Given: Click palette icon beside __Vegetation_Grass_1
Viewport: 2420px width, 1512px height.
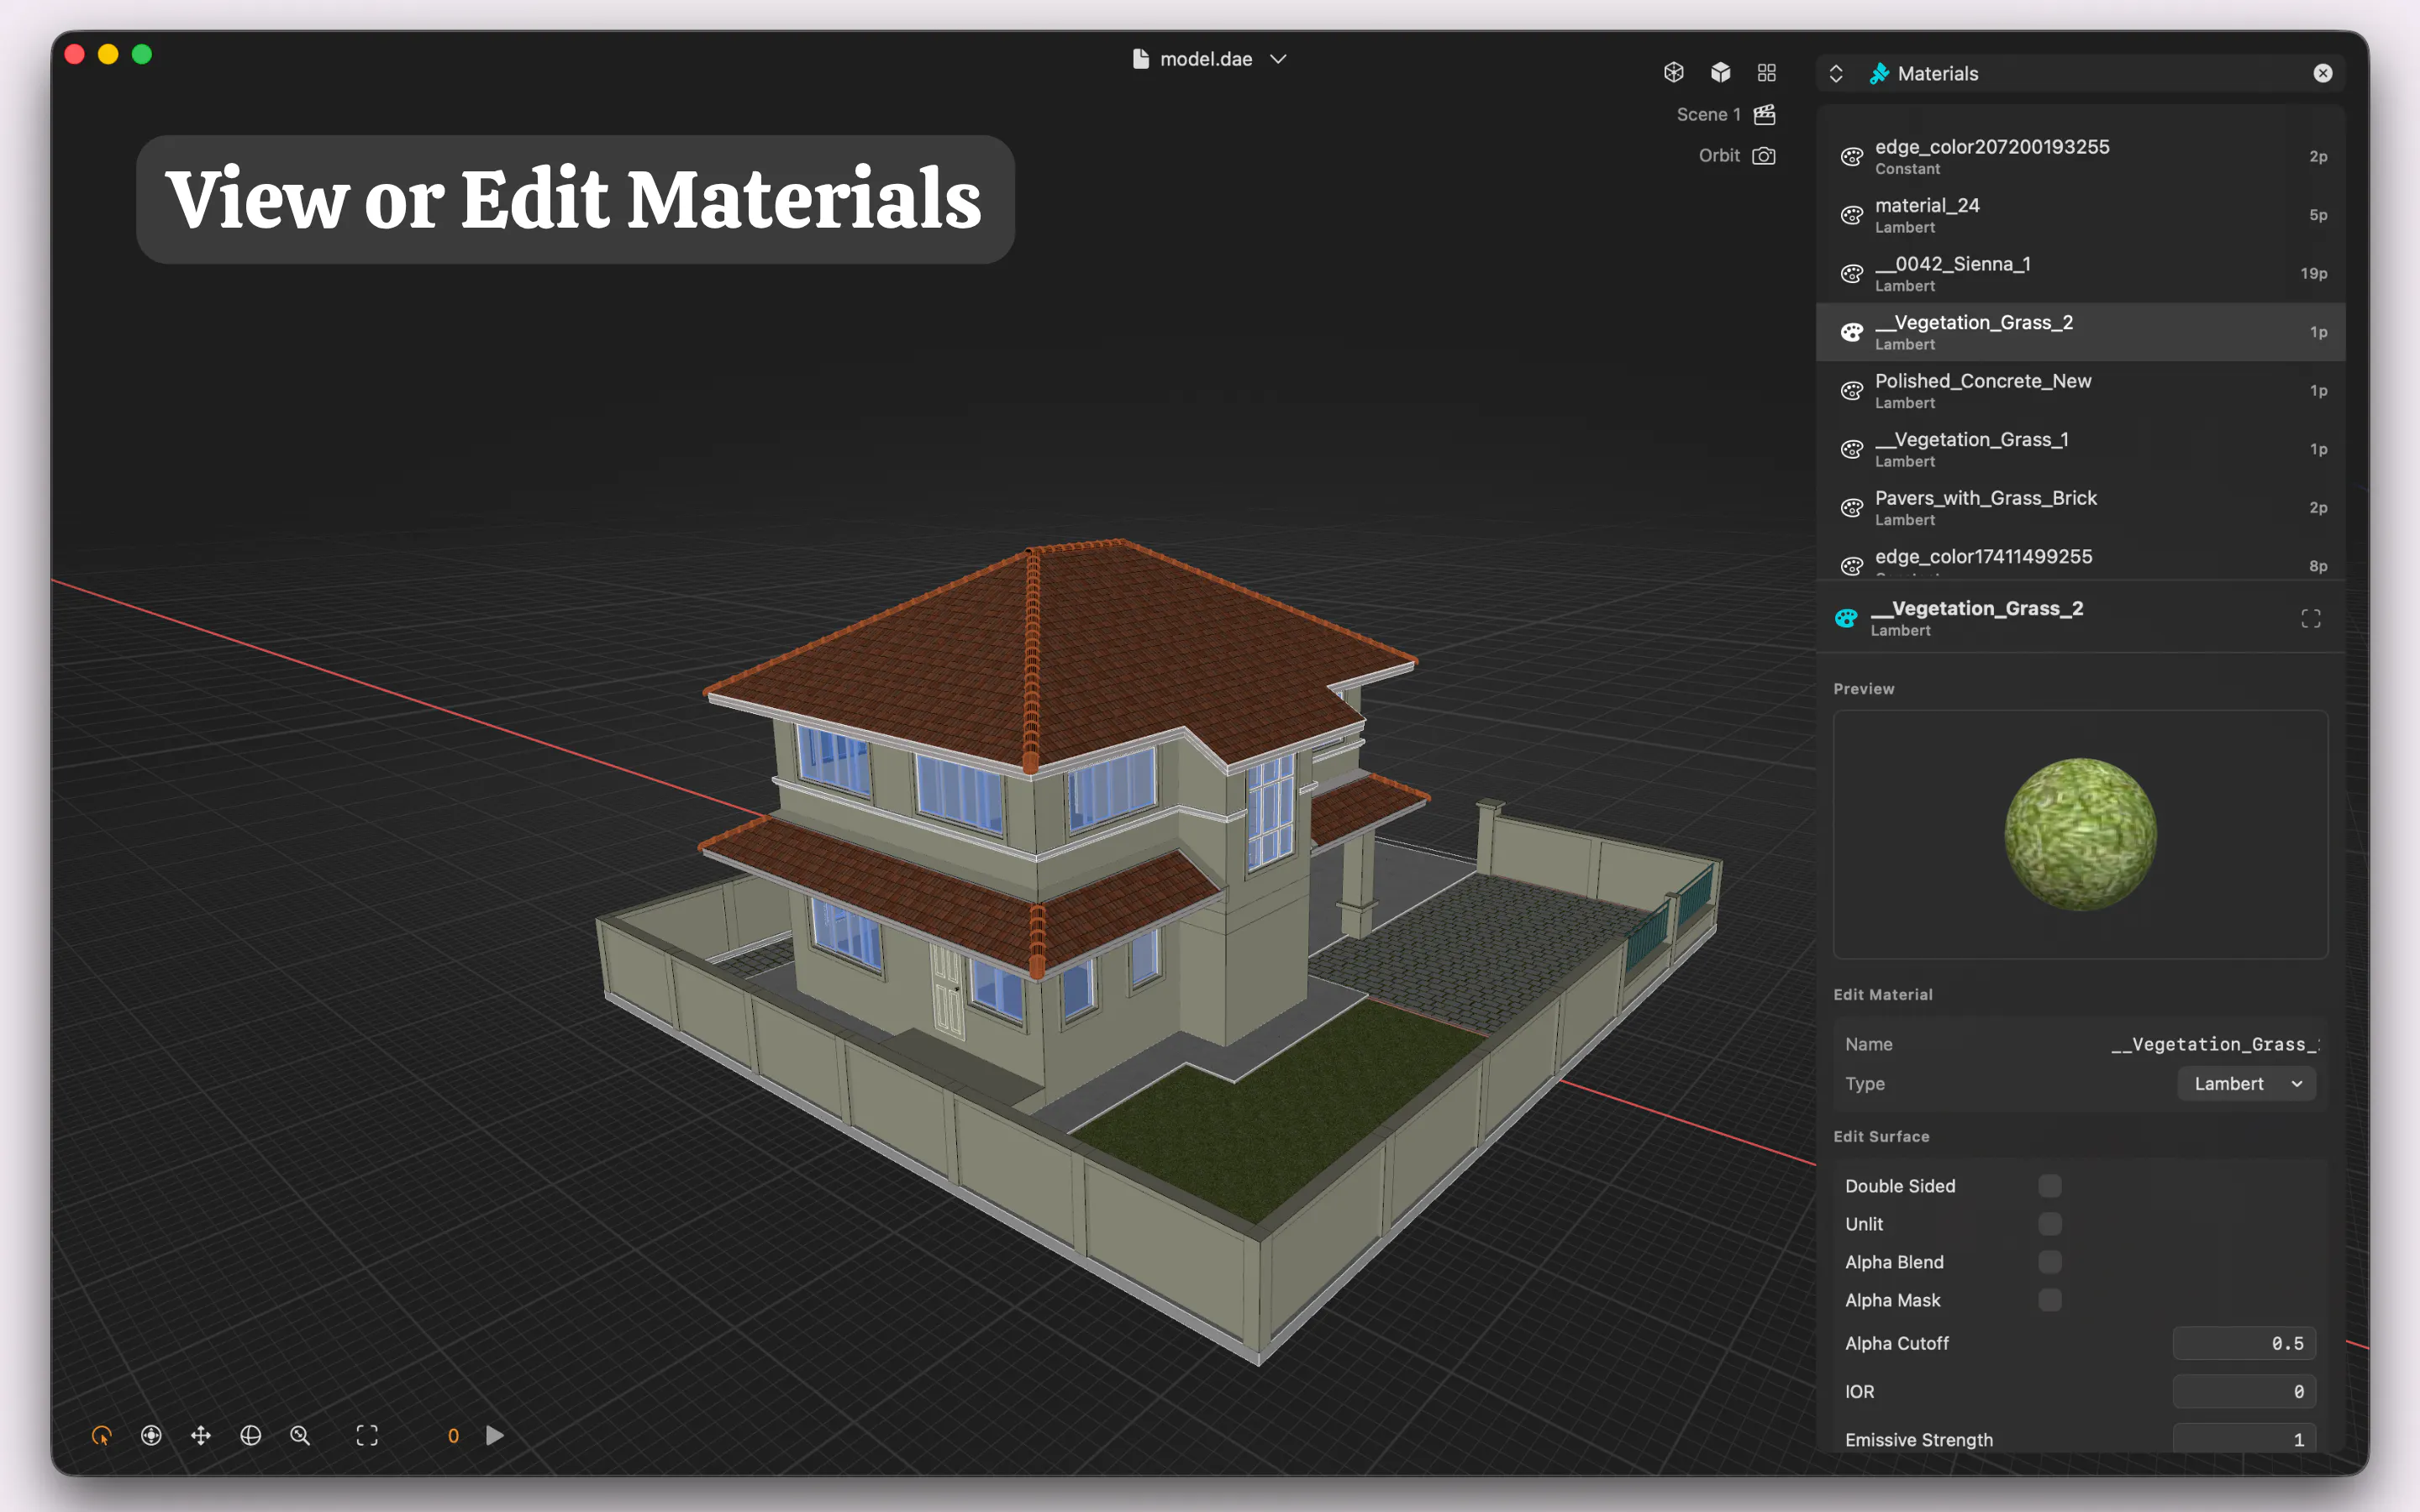Looking at the screenshot, I should click(1852, 449).
